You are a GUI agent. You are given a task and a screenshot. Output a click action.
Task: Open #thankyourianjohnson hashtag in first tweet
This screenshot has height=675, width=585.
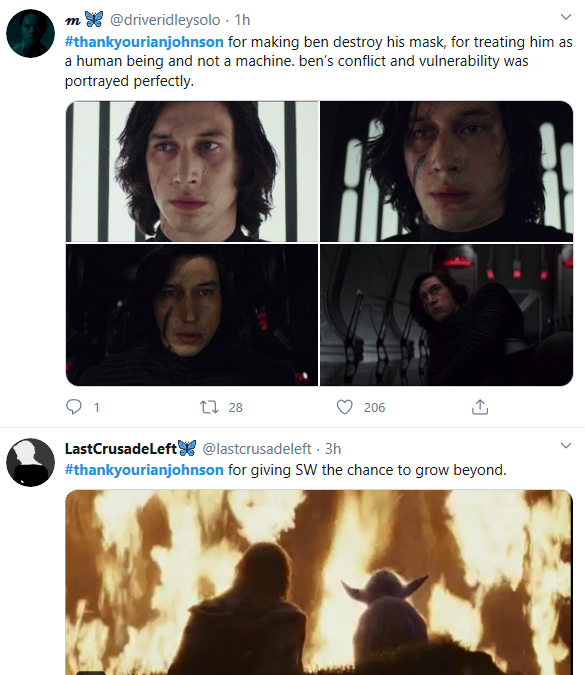pyautogui.click(x=144, y=42)
